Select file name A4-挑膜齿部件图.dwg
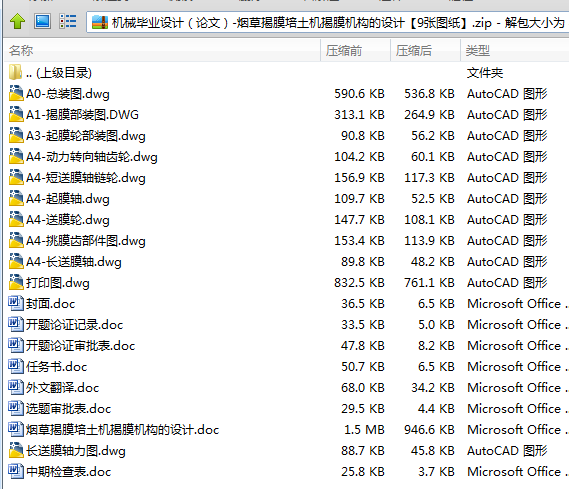The image size is (569, 489). pyautogui.click(x=86, y=241)
